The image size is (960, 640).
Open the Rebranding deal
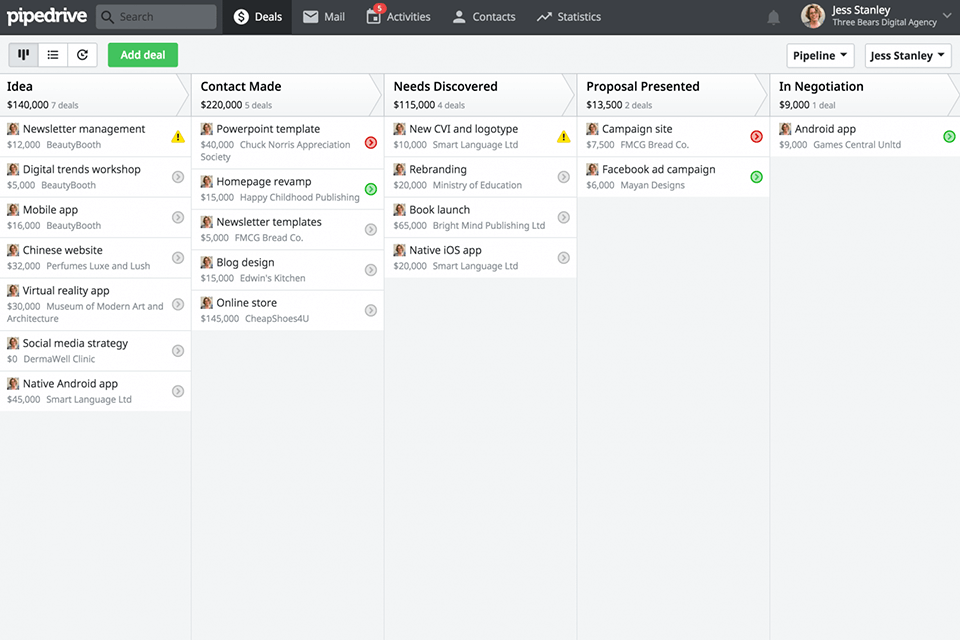(x=438, y=170)
